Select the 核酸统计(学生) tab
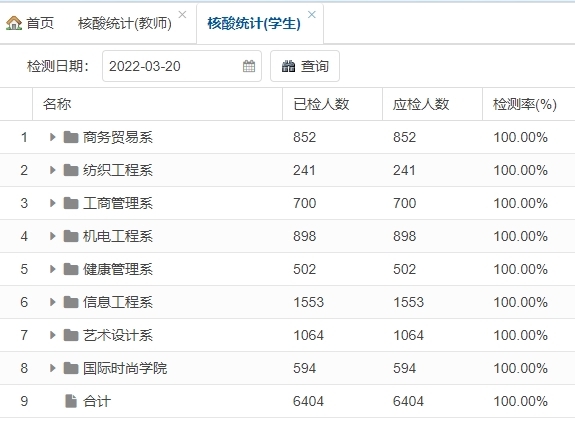The width and height of the screenshot is (575, 427). (254, 23)
